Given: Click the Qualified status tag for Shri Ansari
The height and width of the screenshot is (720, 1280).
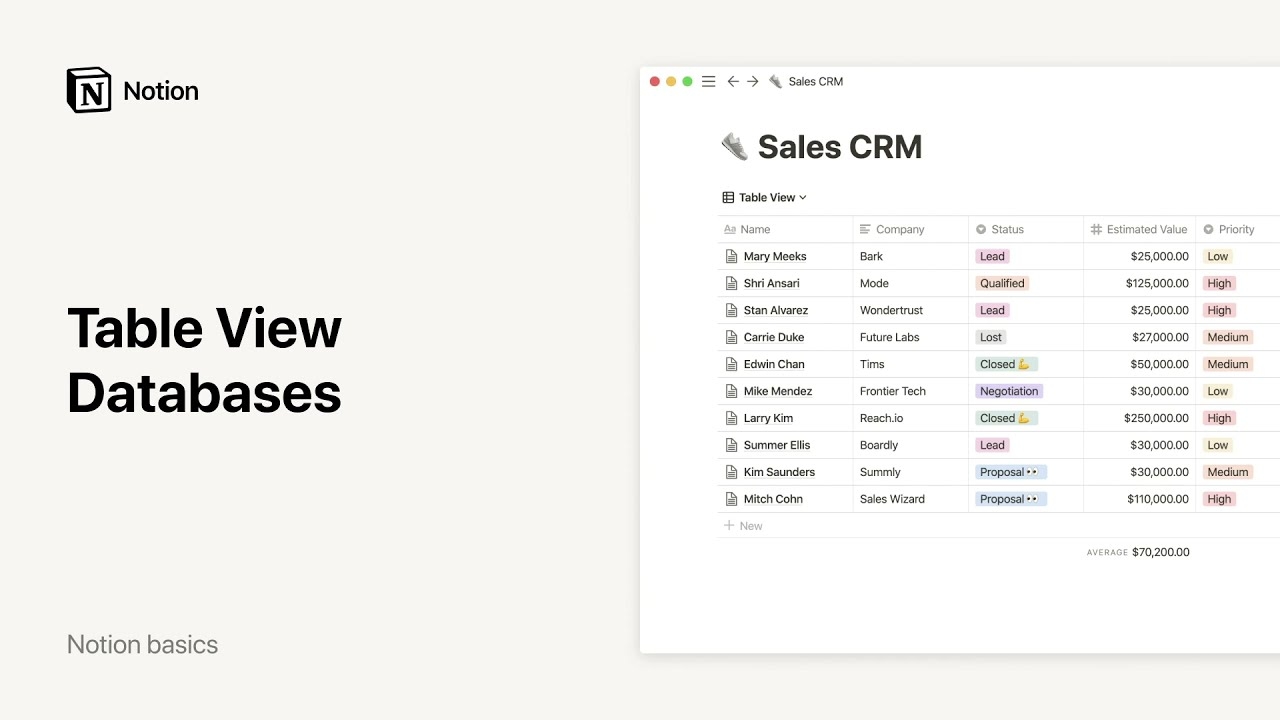Looking at the screenshot, I should (x=1001, y=284).
